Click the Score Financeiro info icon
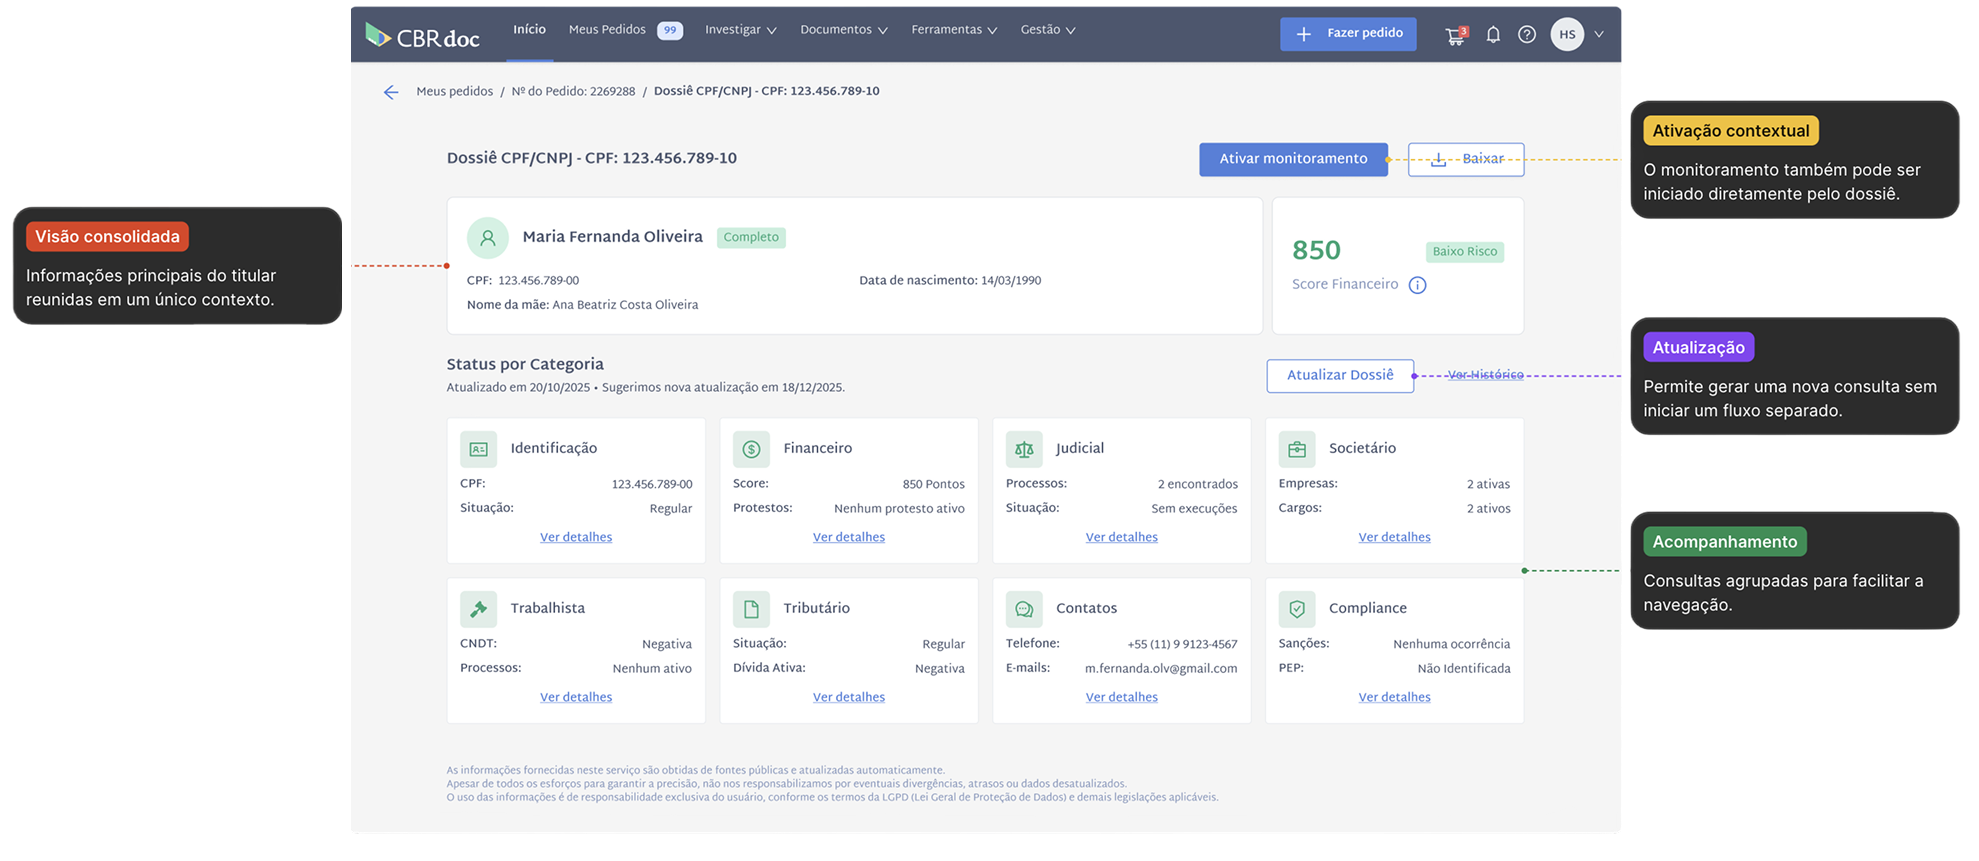 pos(1418,285)
